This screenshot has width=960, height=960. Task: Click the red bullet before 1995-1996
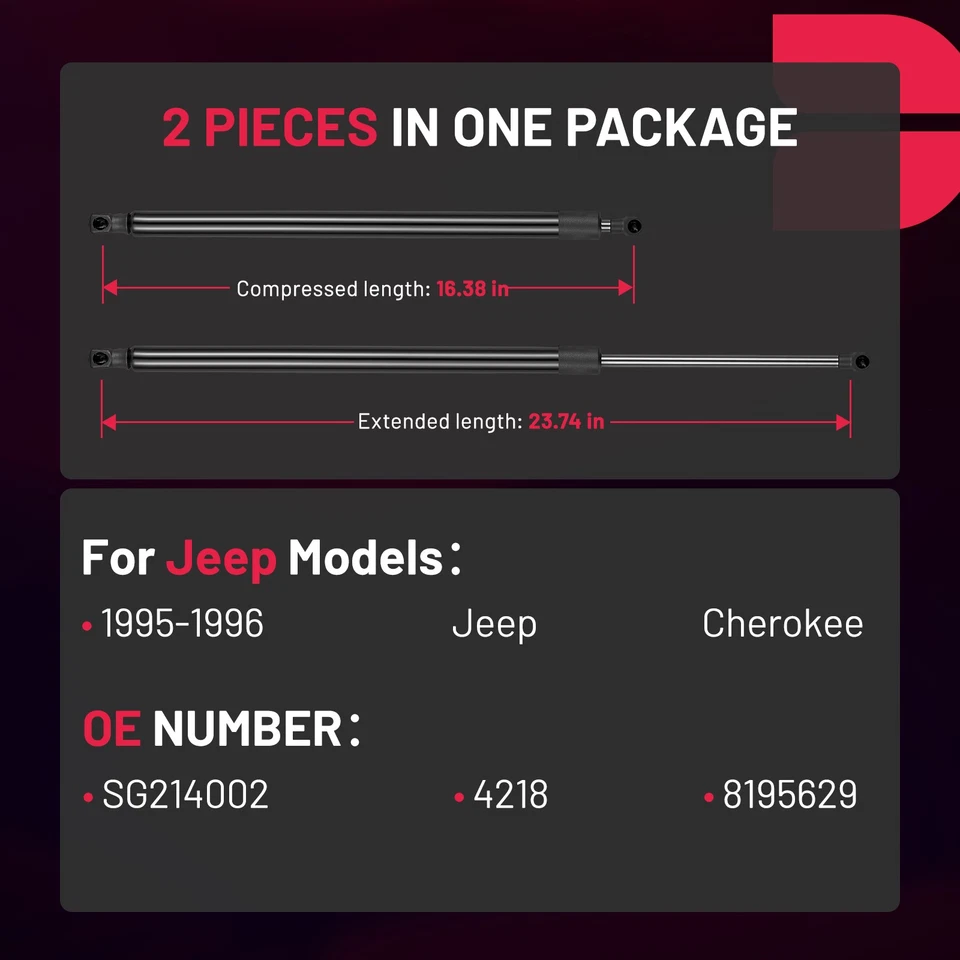[x=87, y=626]
